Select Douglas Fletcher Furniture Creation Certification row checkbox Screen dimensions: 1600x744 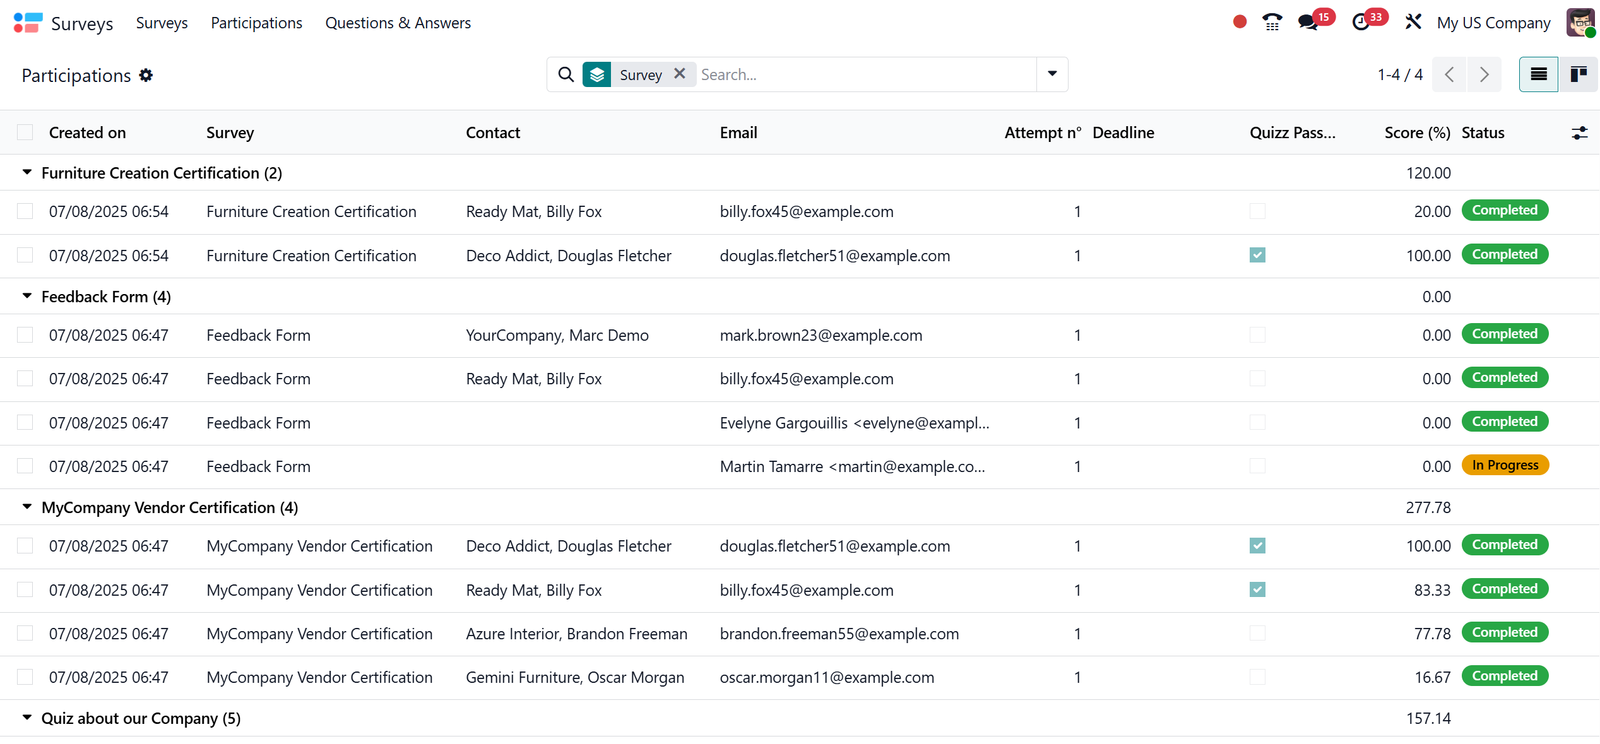tap(25, 255)
